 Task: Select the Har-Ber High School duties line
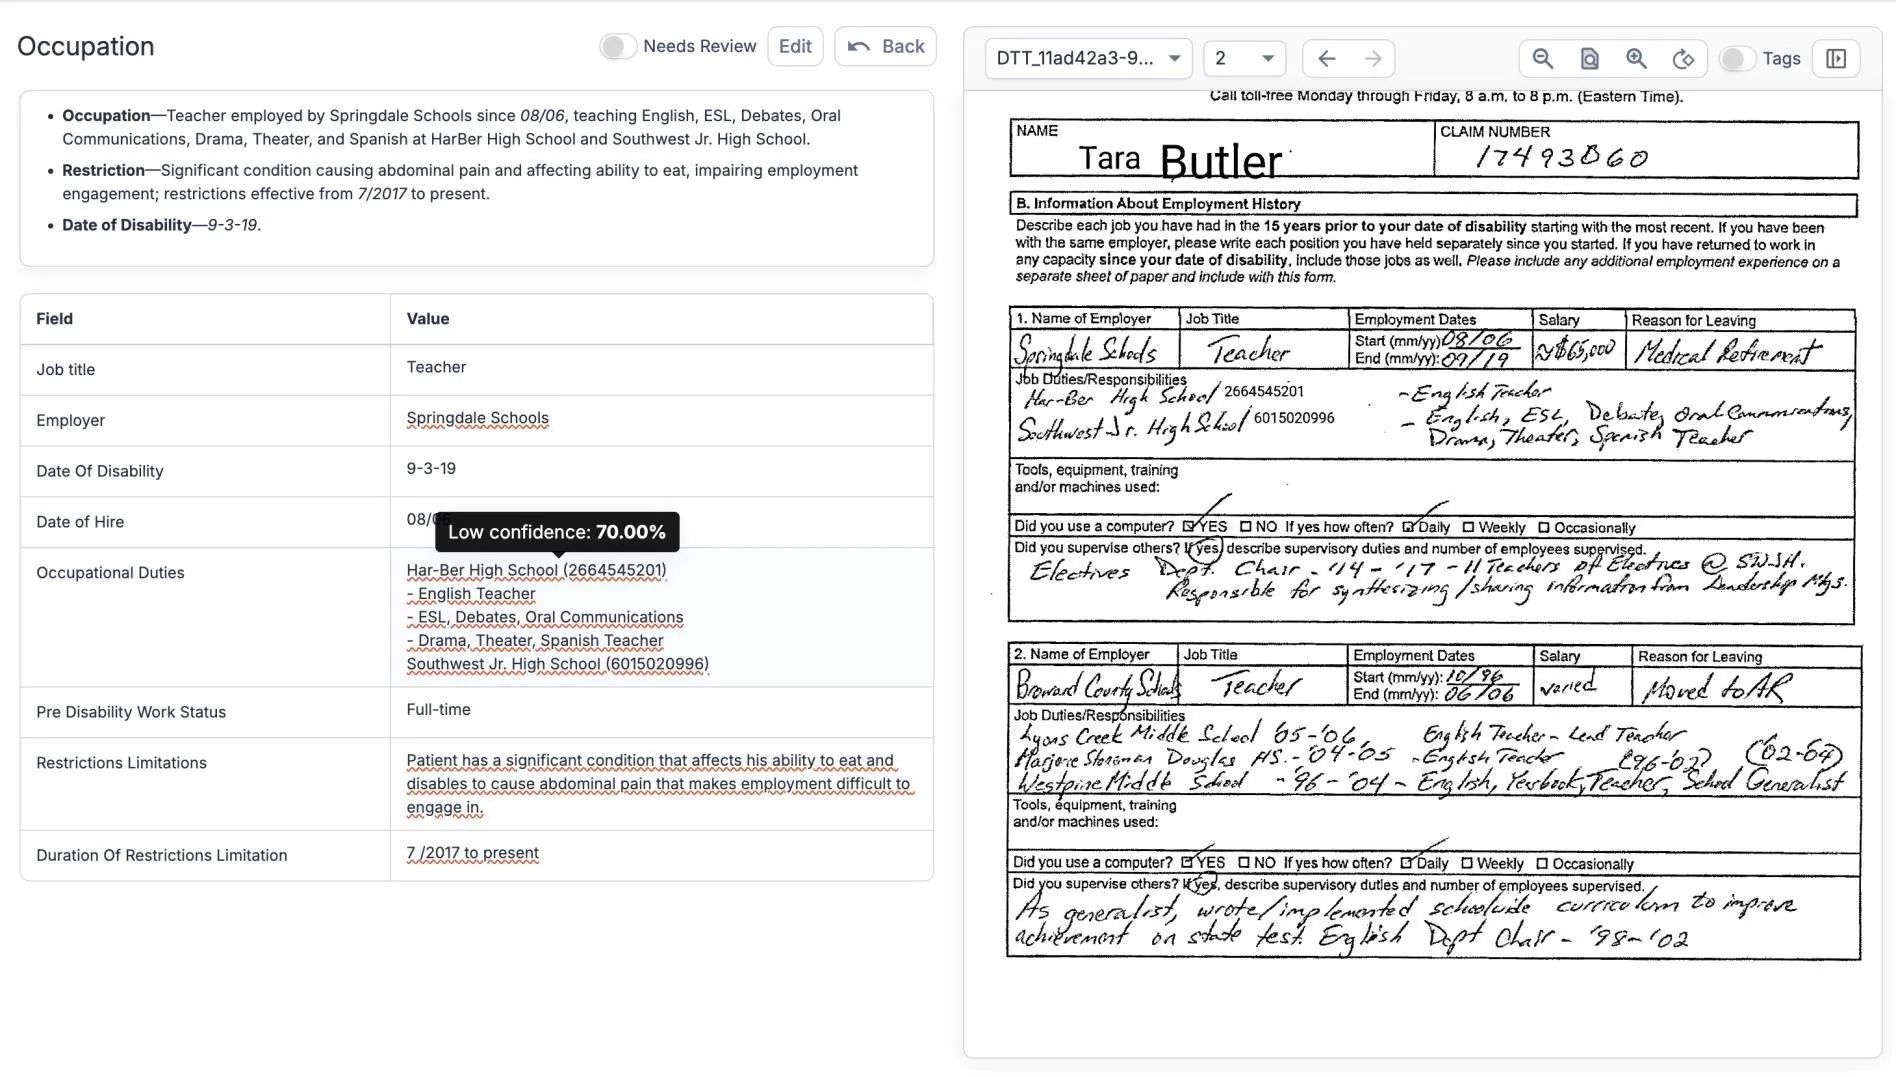536,570
